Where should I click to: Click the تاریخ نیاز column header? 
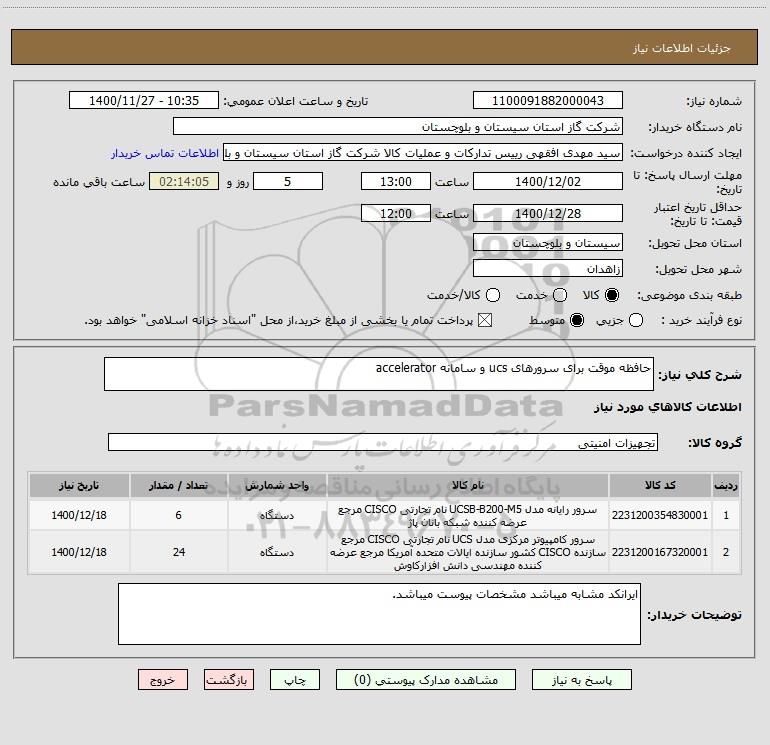79,485
